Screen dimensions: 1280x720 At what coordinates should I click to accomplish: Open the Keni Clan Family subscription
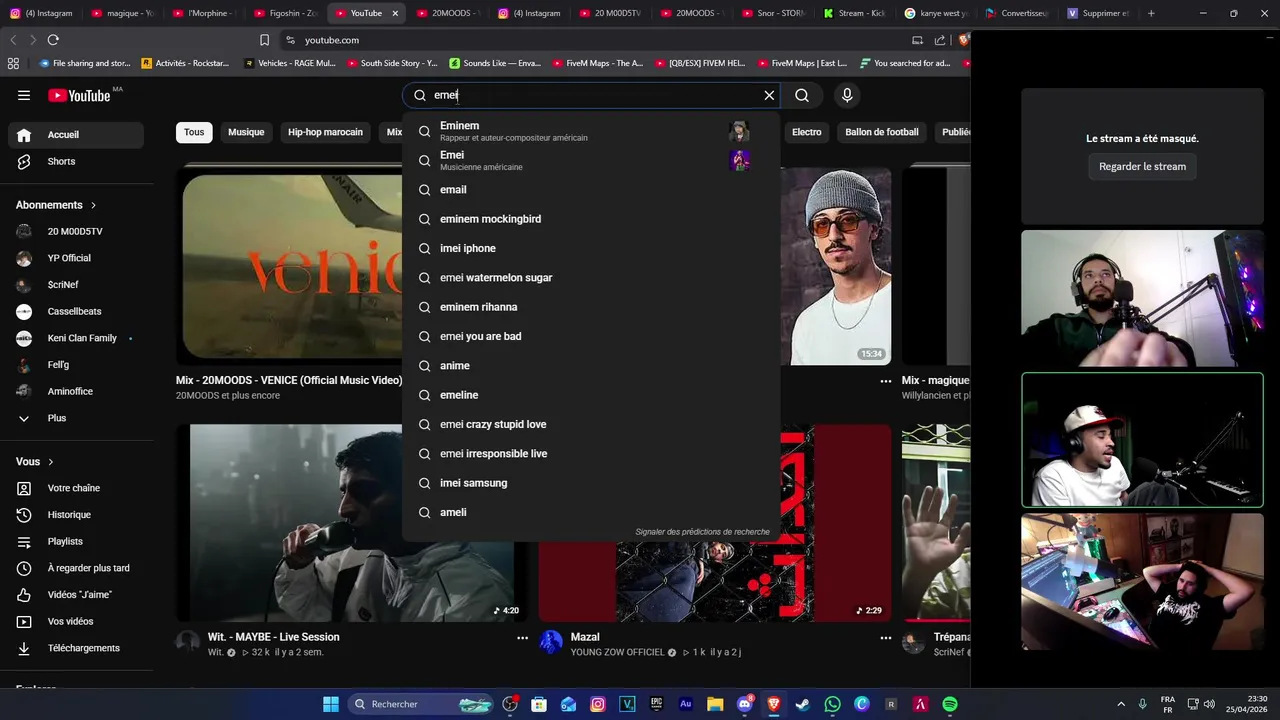[76, 338]
